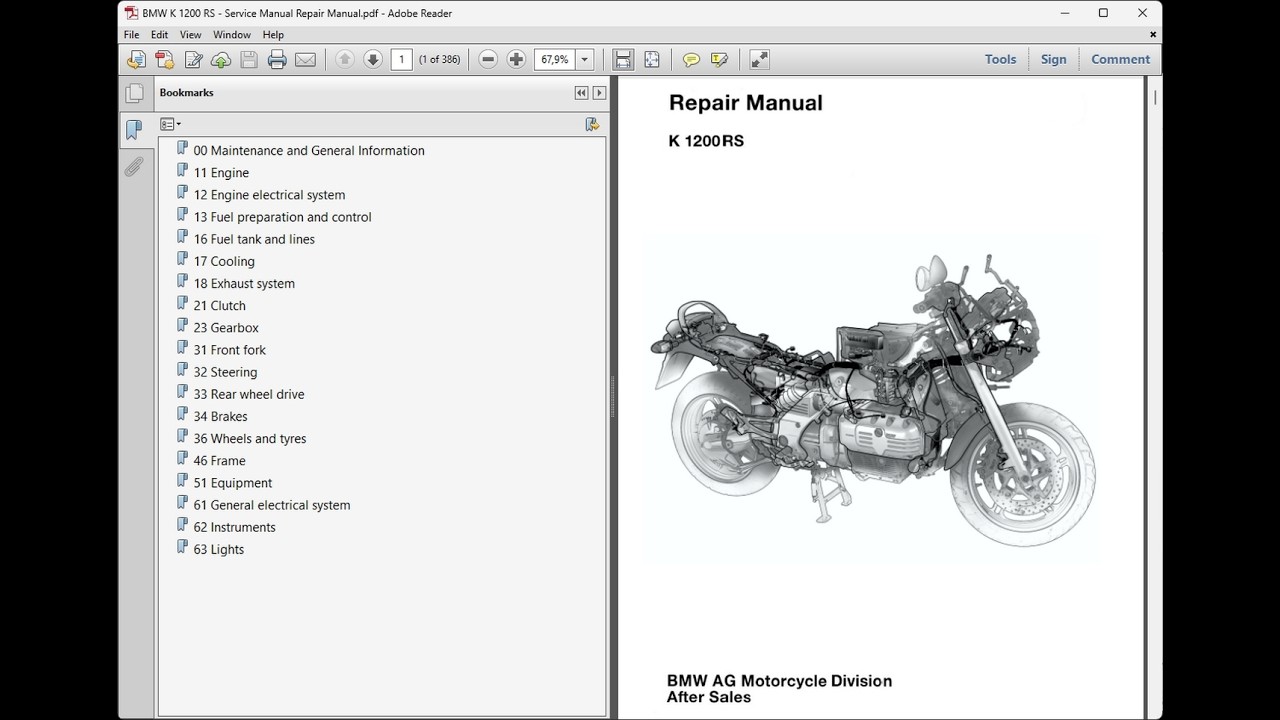Print the document with the printer icon
Image resolution: width=1280 pixels, height=720 pixels.
point(277,60)
